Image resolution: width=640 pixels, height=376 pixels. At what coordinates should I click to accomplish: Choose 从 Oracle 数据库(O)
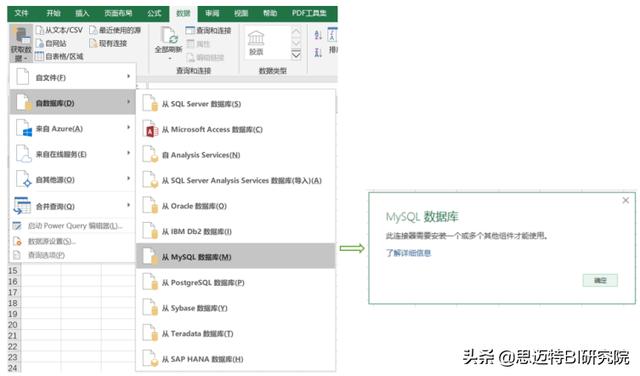point(236,206)
